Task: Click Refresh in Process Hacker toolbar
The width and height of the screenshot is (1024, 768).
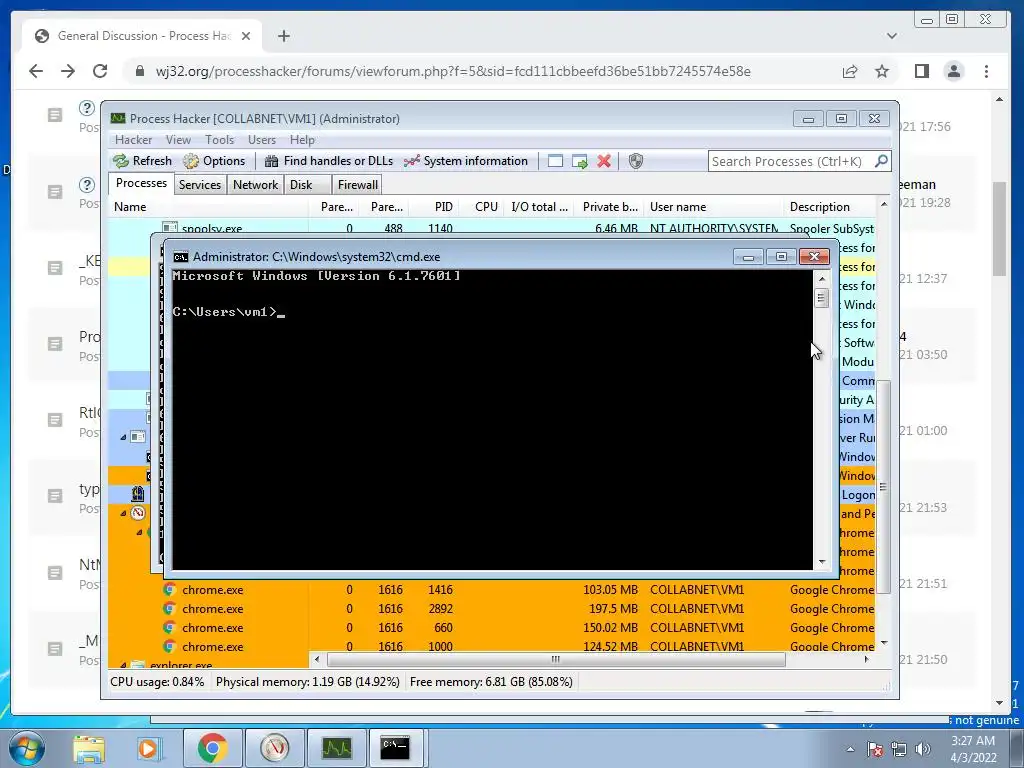Action: (142, 161)
